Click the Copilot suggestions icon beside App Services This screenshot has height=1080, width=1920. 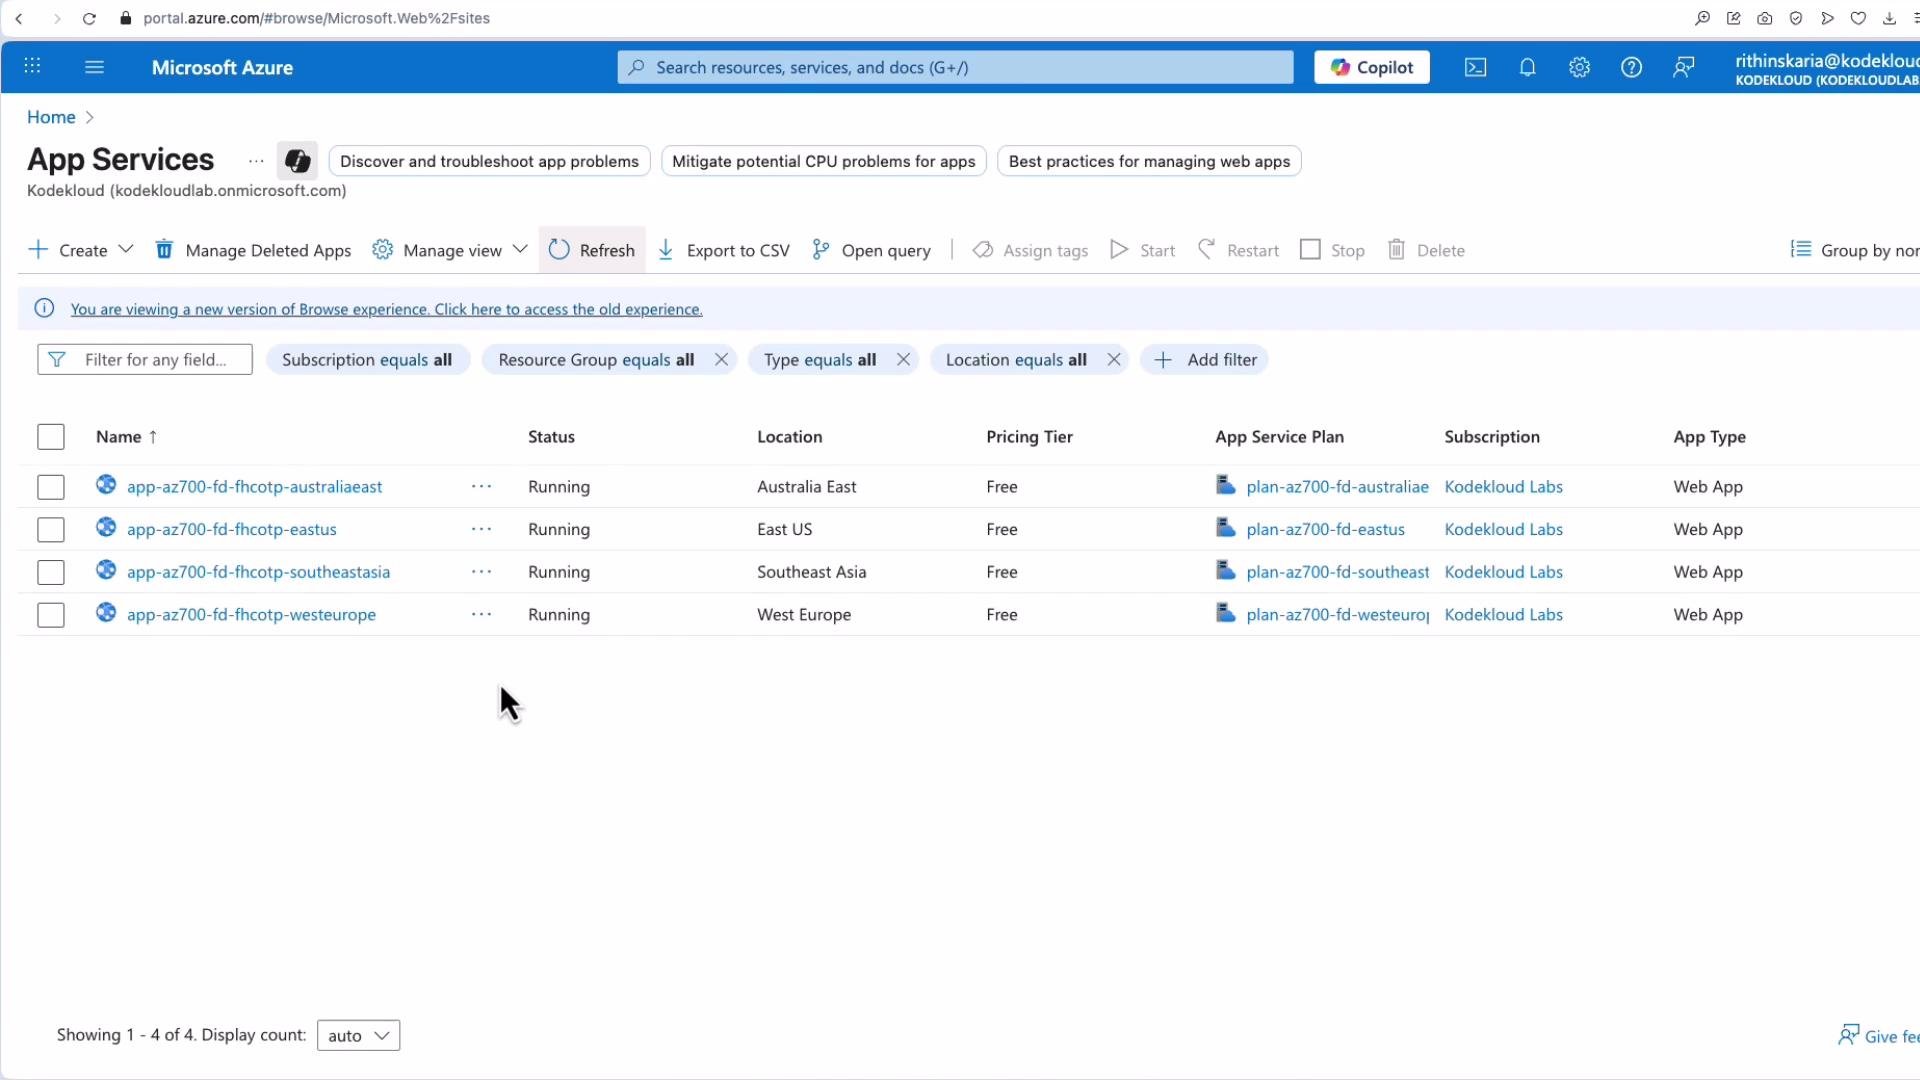[x=297, y=161]
